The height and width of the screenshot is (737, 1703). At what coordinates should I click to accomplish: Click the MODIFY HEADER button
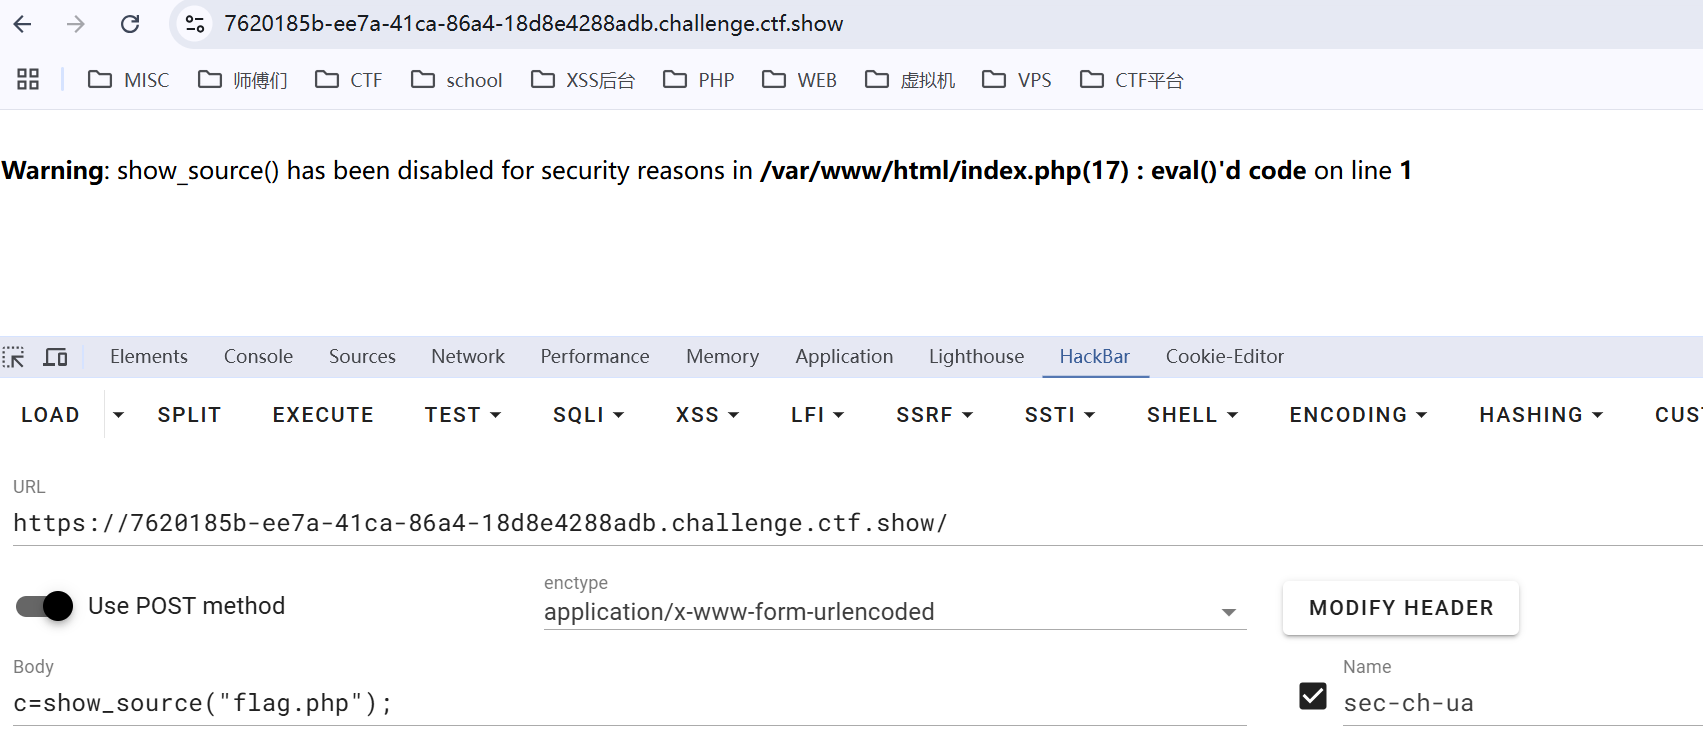tap(1400, 608)
